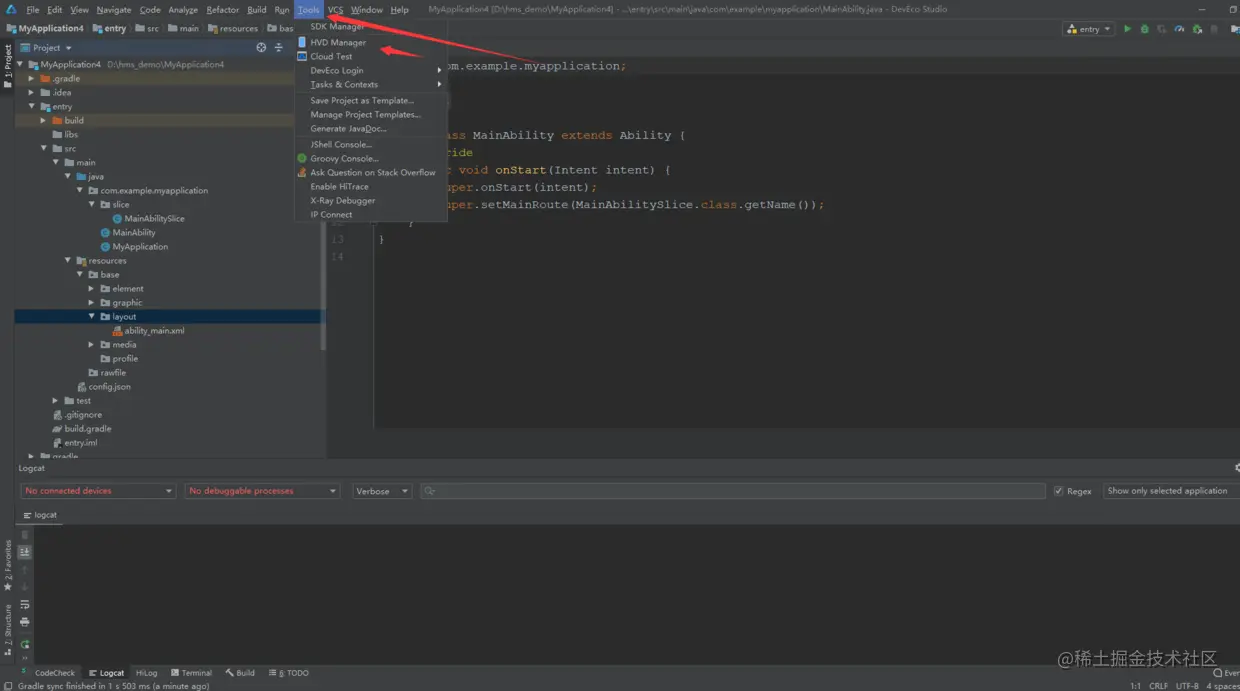Open the Verbose log level dropdown
Image resolution: width=1240 pixels, height=691 pixels.
tap(381, 491)
